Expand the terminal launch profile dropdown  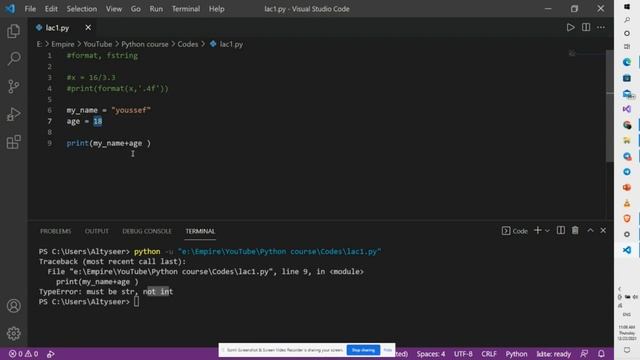[x=547, y=231]
